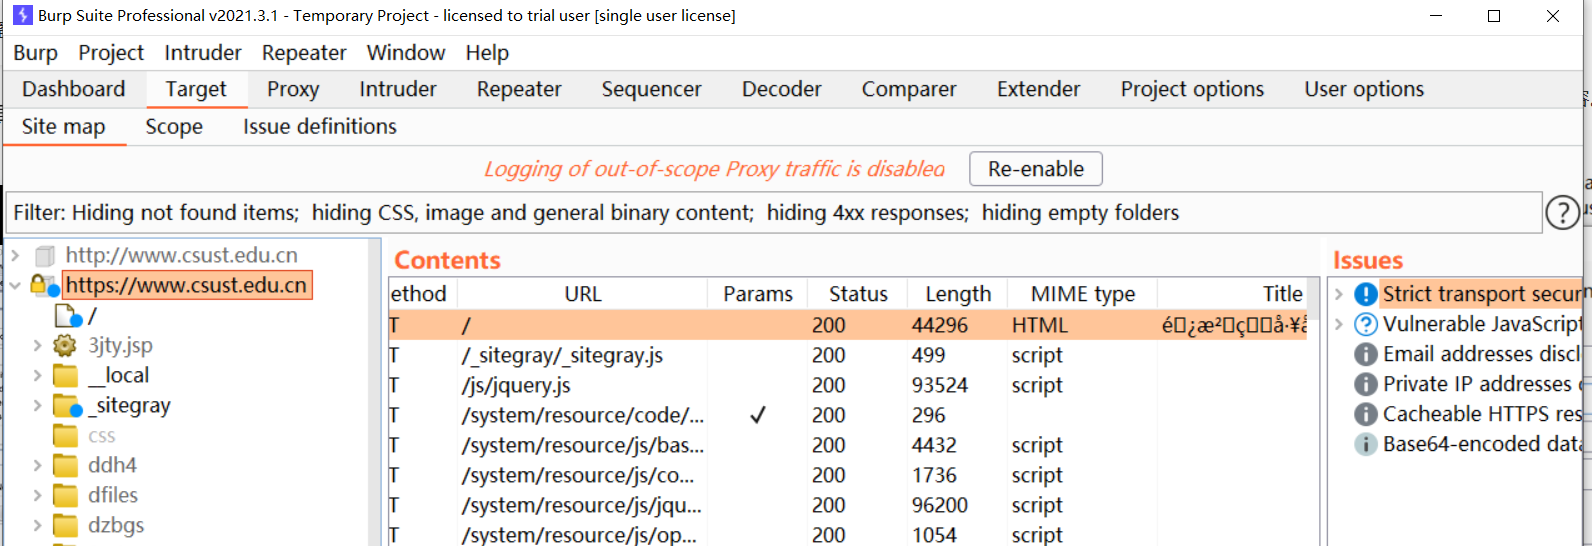
Task: Open the Project menu
Action: [x=111, y=53]
